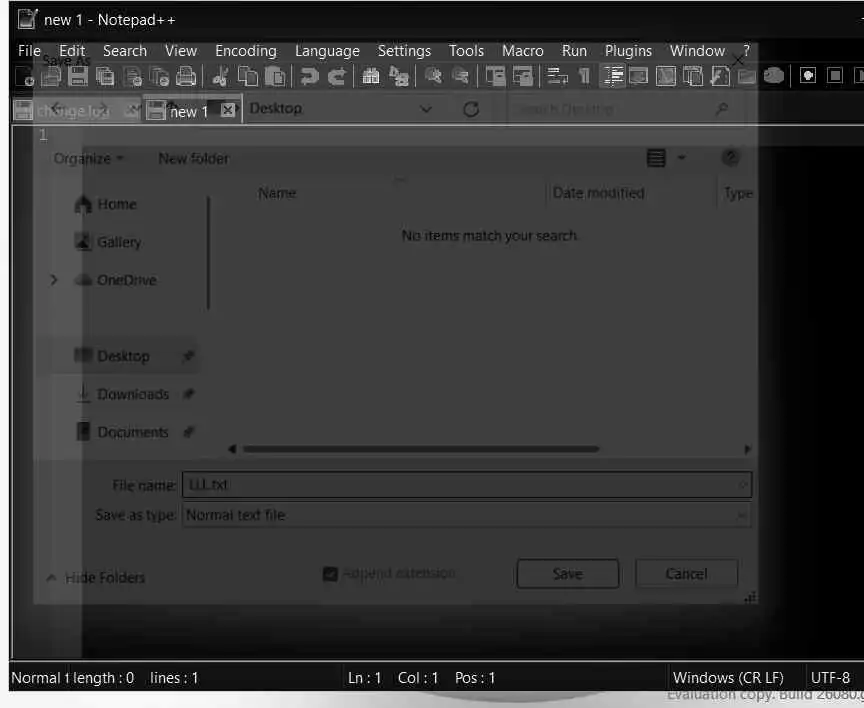This screenshot has width=864, height=708.
Task: Click the Save button
Action: (x=568, y=574)
